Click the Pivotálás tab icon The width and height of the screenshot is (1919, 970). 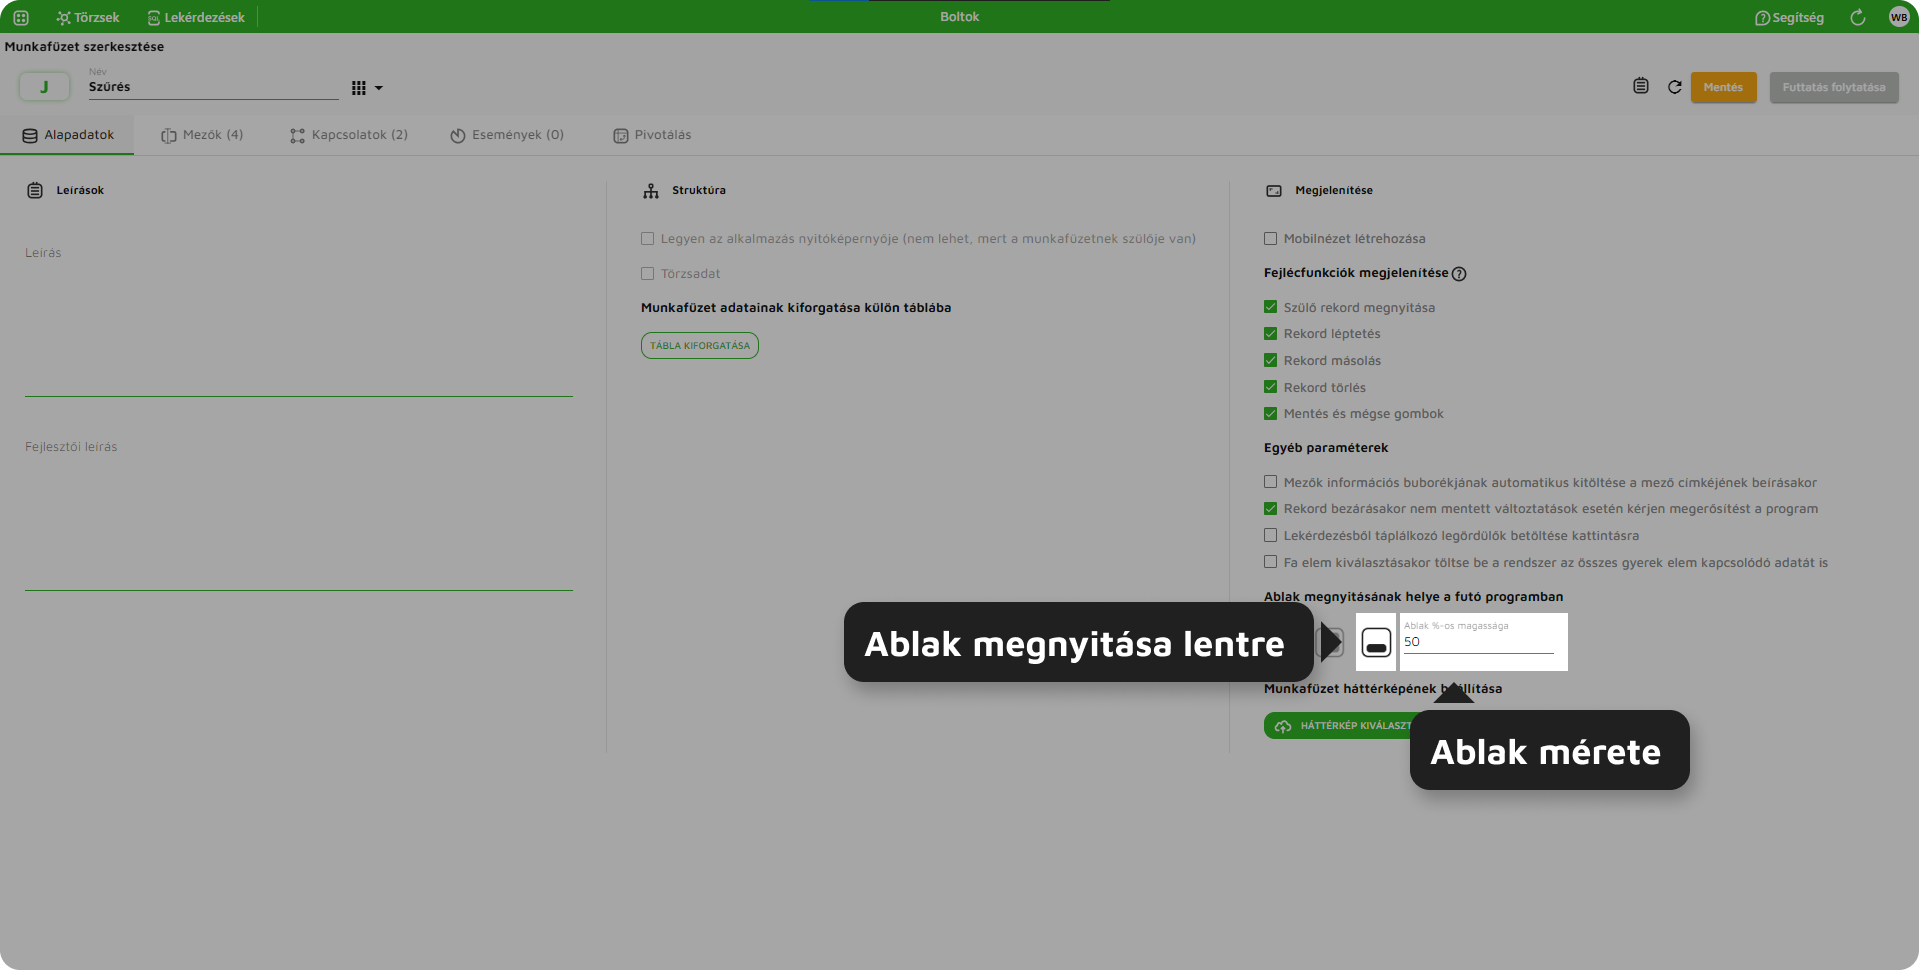[620, 136]
